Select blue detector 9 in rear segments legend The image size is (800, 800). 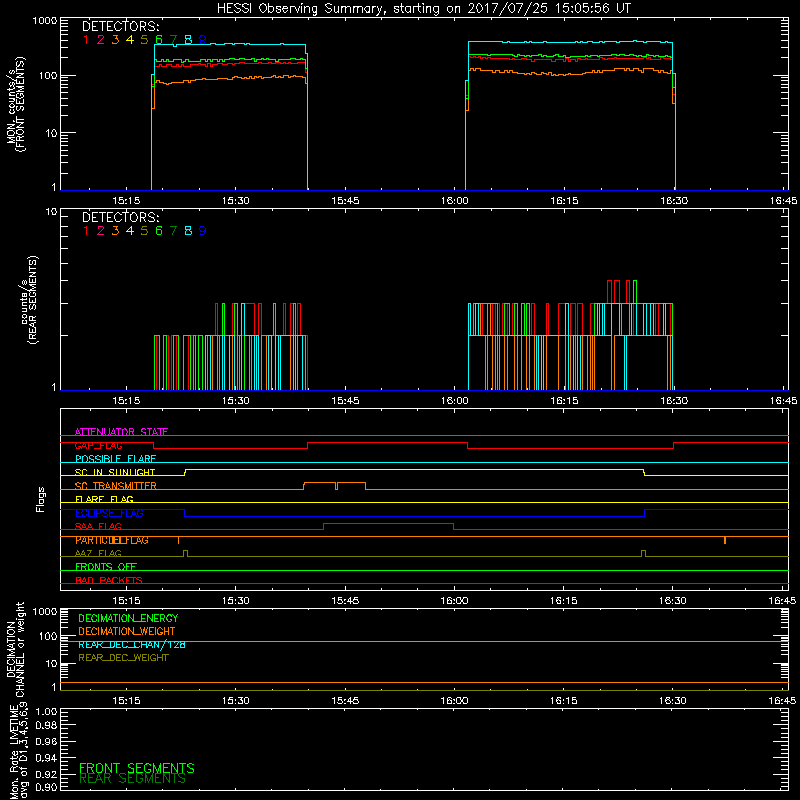[x=203, y=231]
